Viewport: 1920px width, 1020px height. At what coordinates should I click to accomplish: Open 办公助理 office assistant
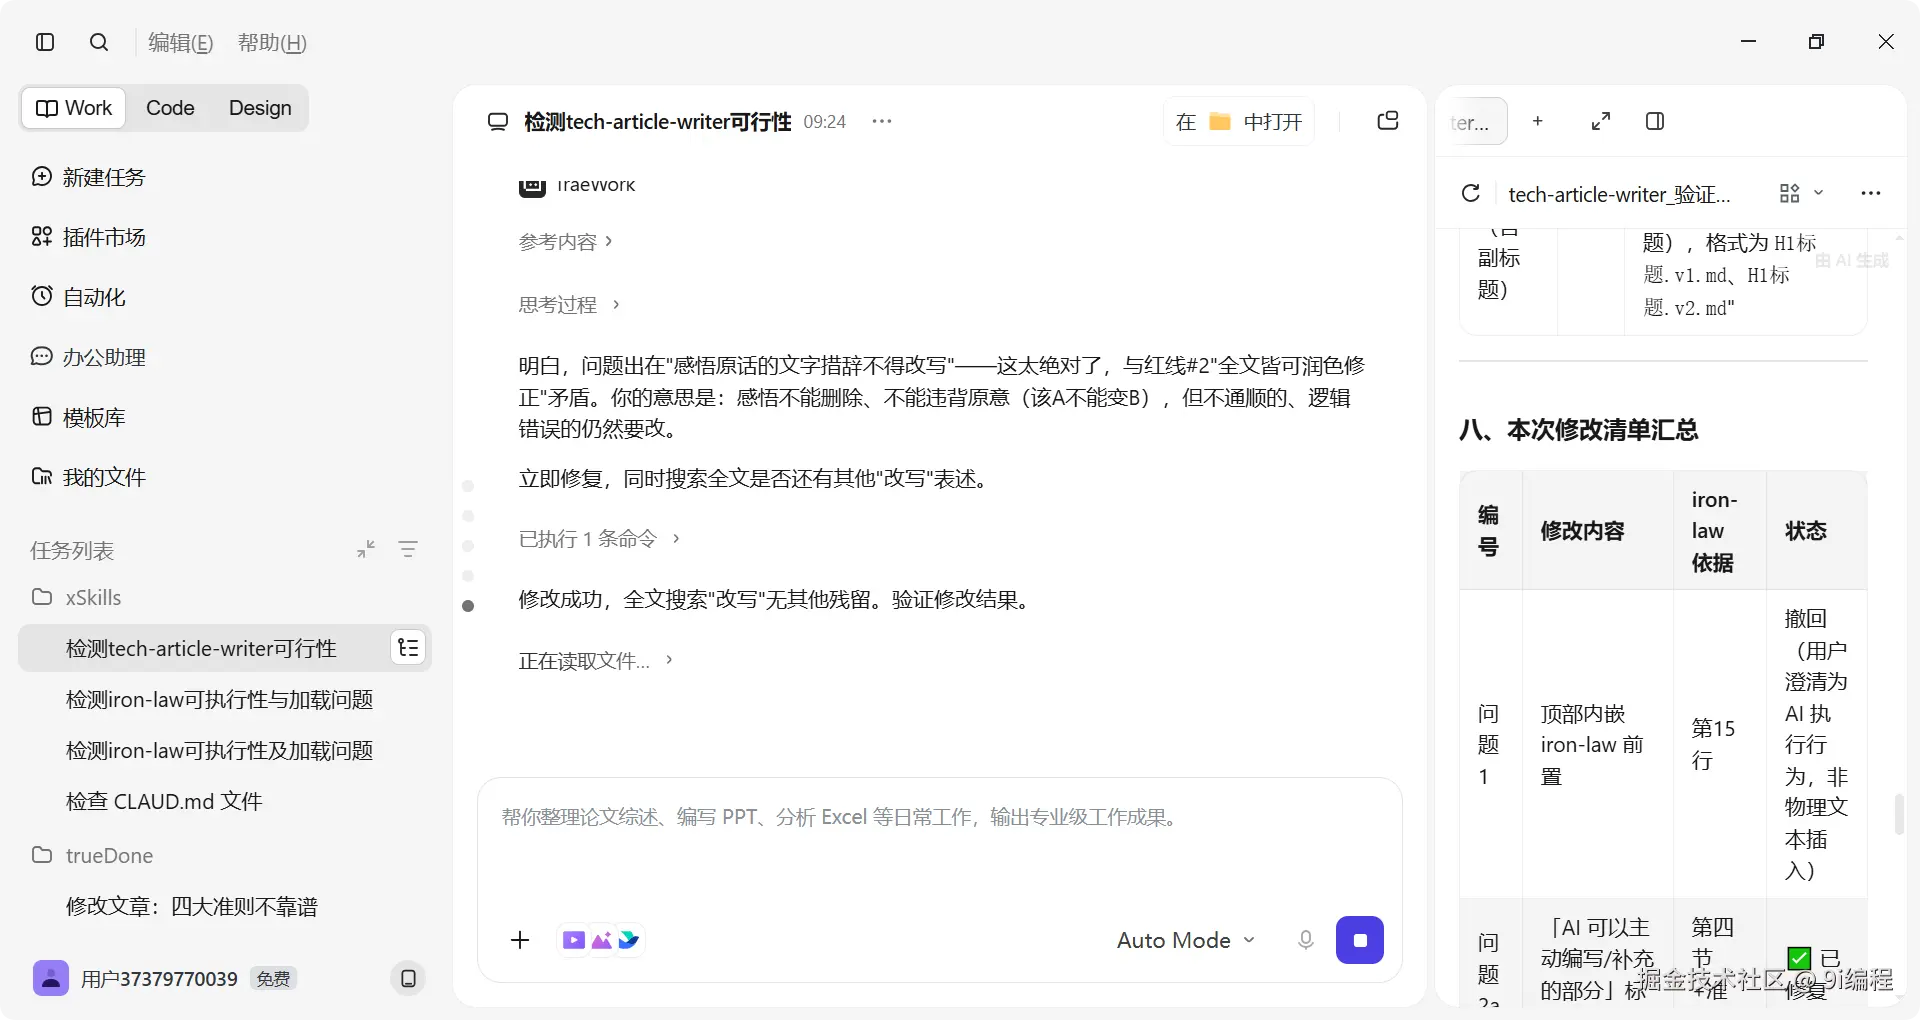89,357
